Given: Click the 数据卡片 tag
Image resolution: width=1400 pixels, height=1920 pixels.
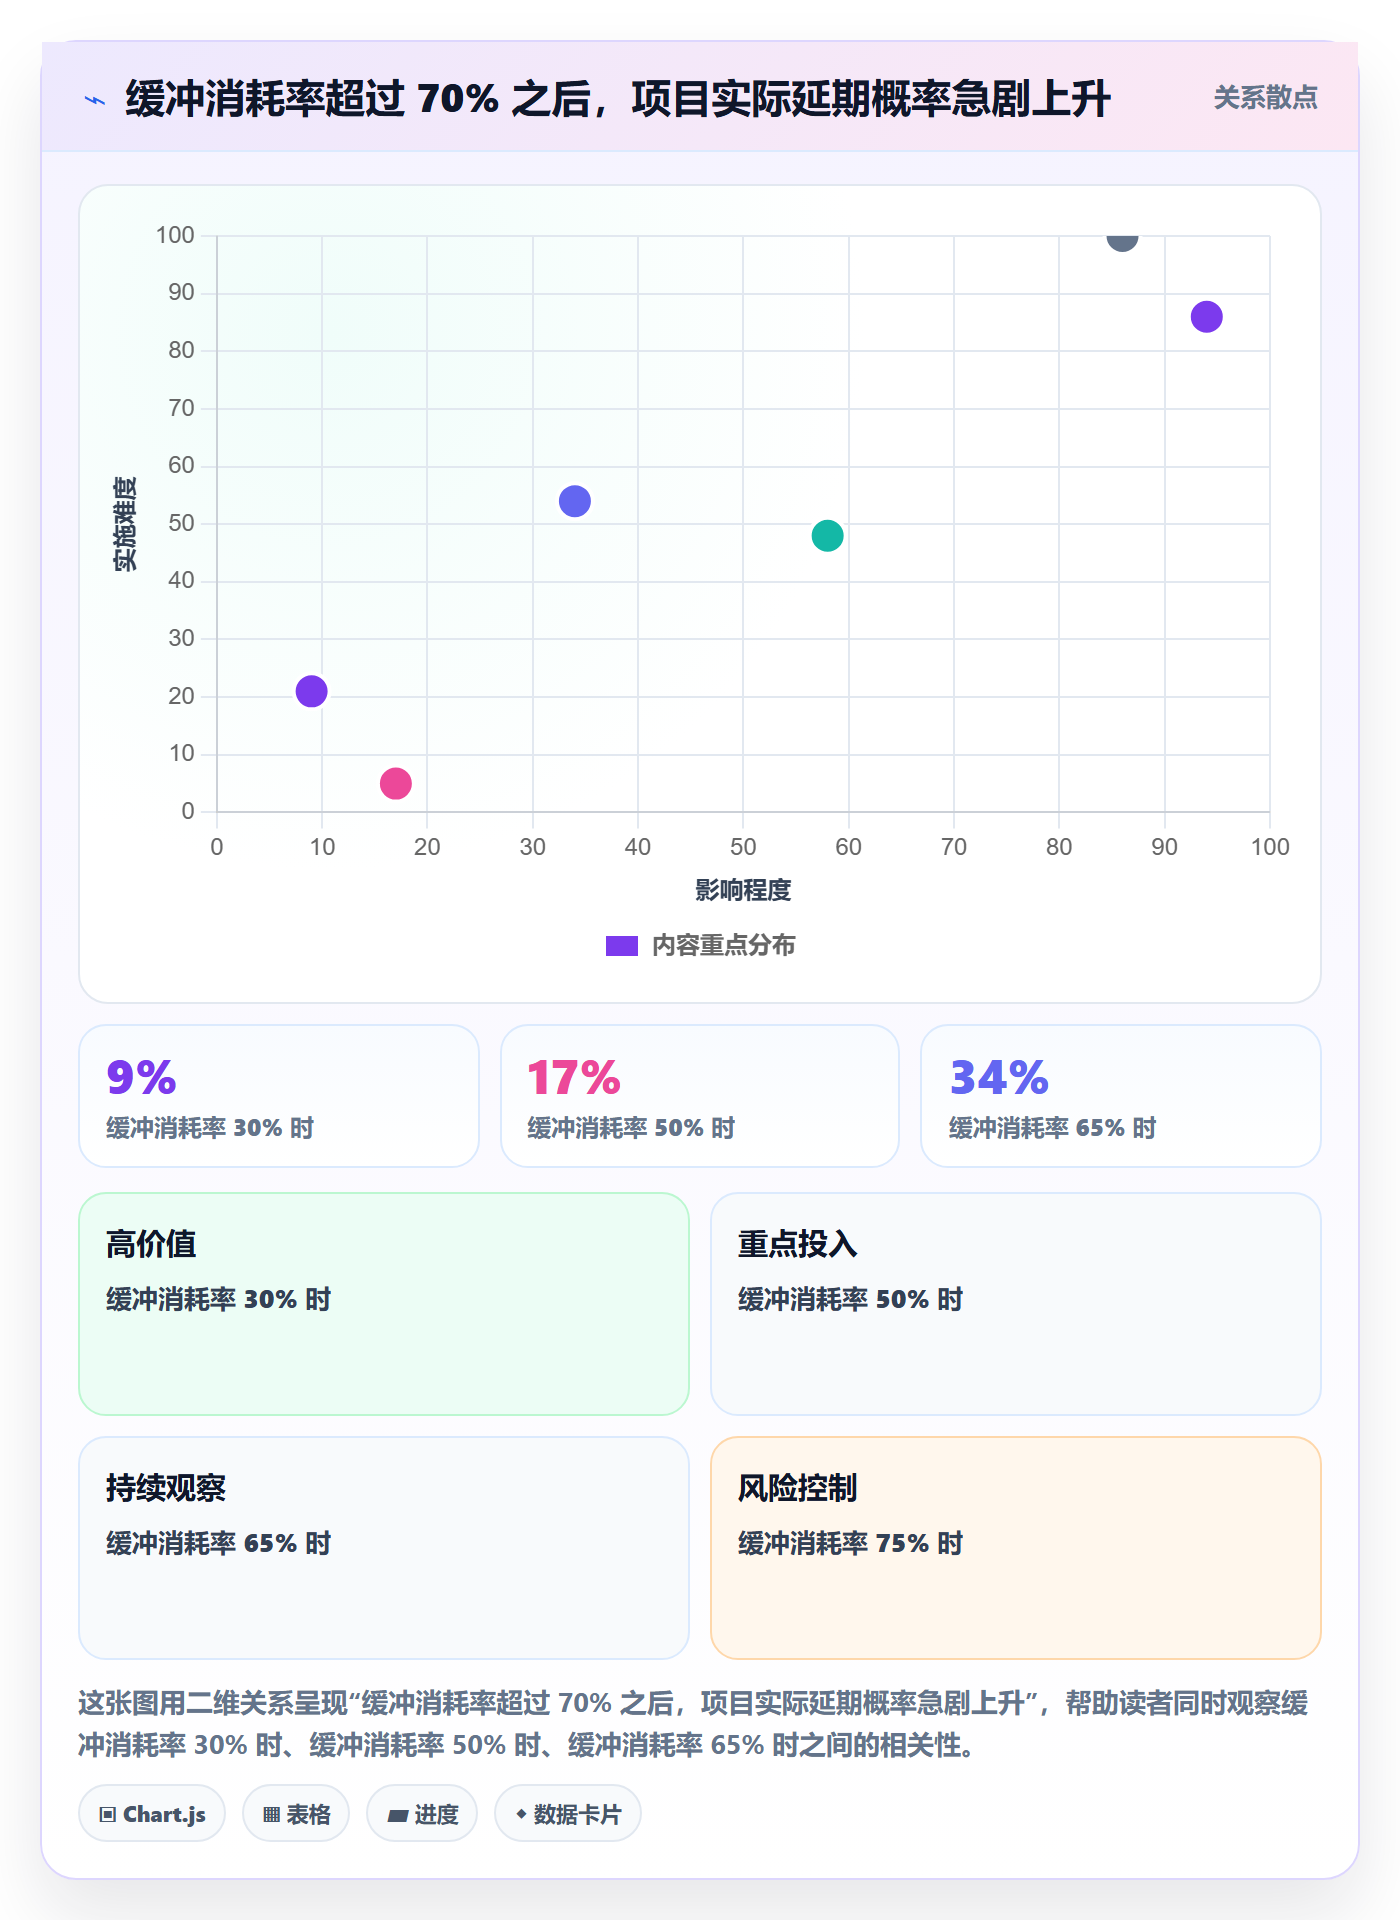Looking at the screenshot, I should [x=568, y=1814].
